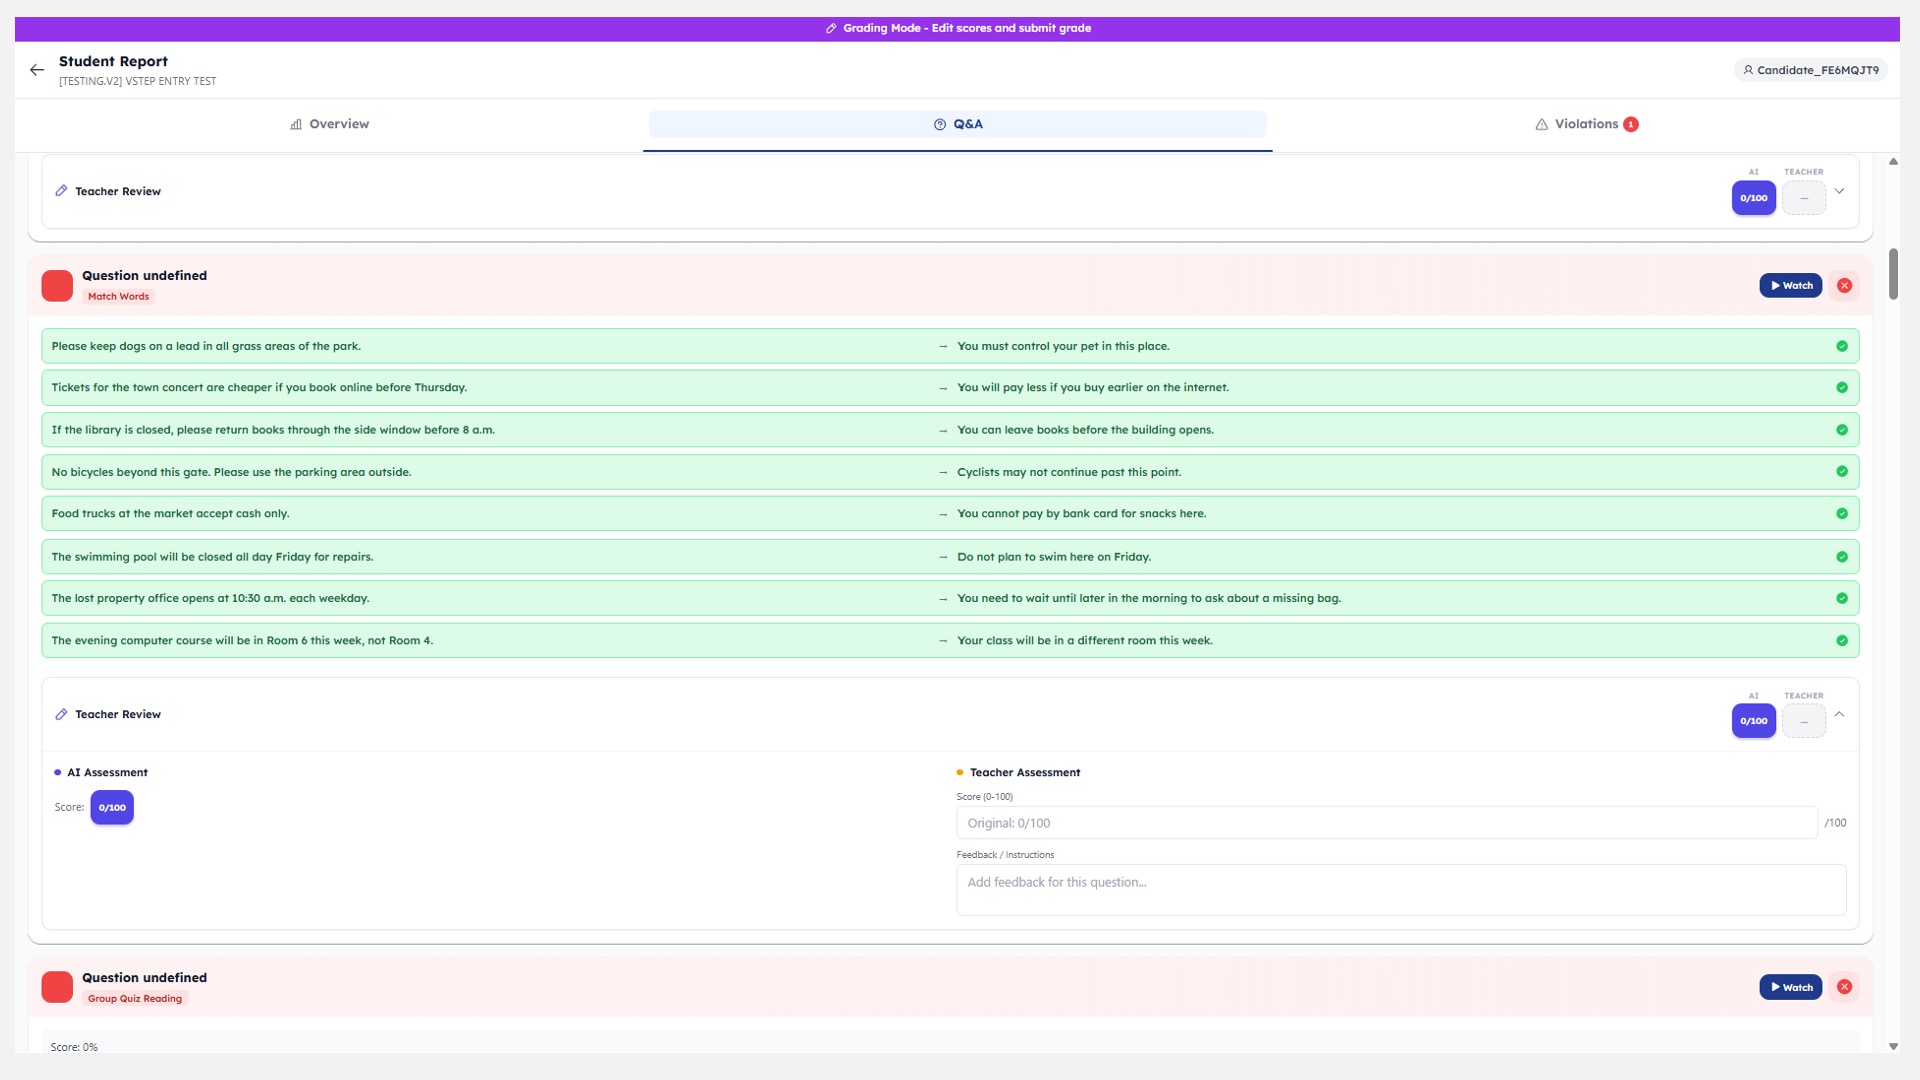This screenshot has height=1080, width=1920.
Task: Click 'Do not plan to swim here on Friday.'
Action: [1053, 557]
